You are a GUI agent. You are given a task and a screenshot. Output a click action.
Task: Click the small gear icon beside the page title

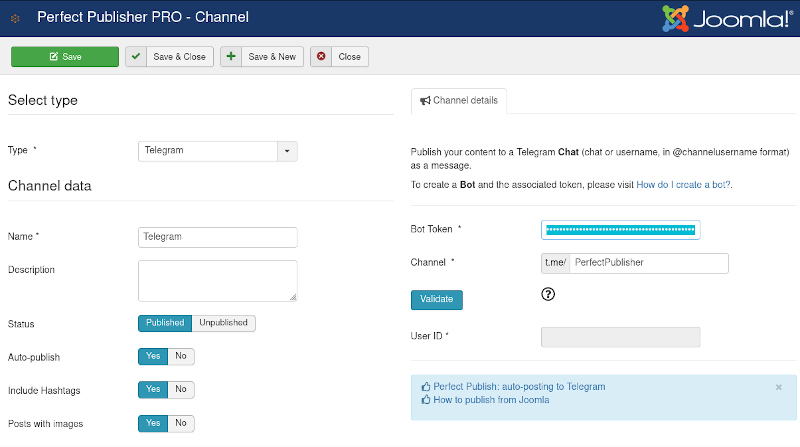point(15,18)
